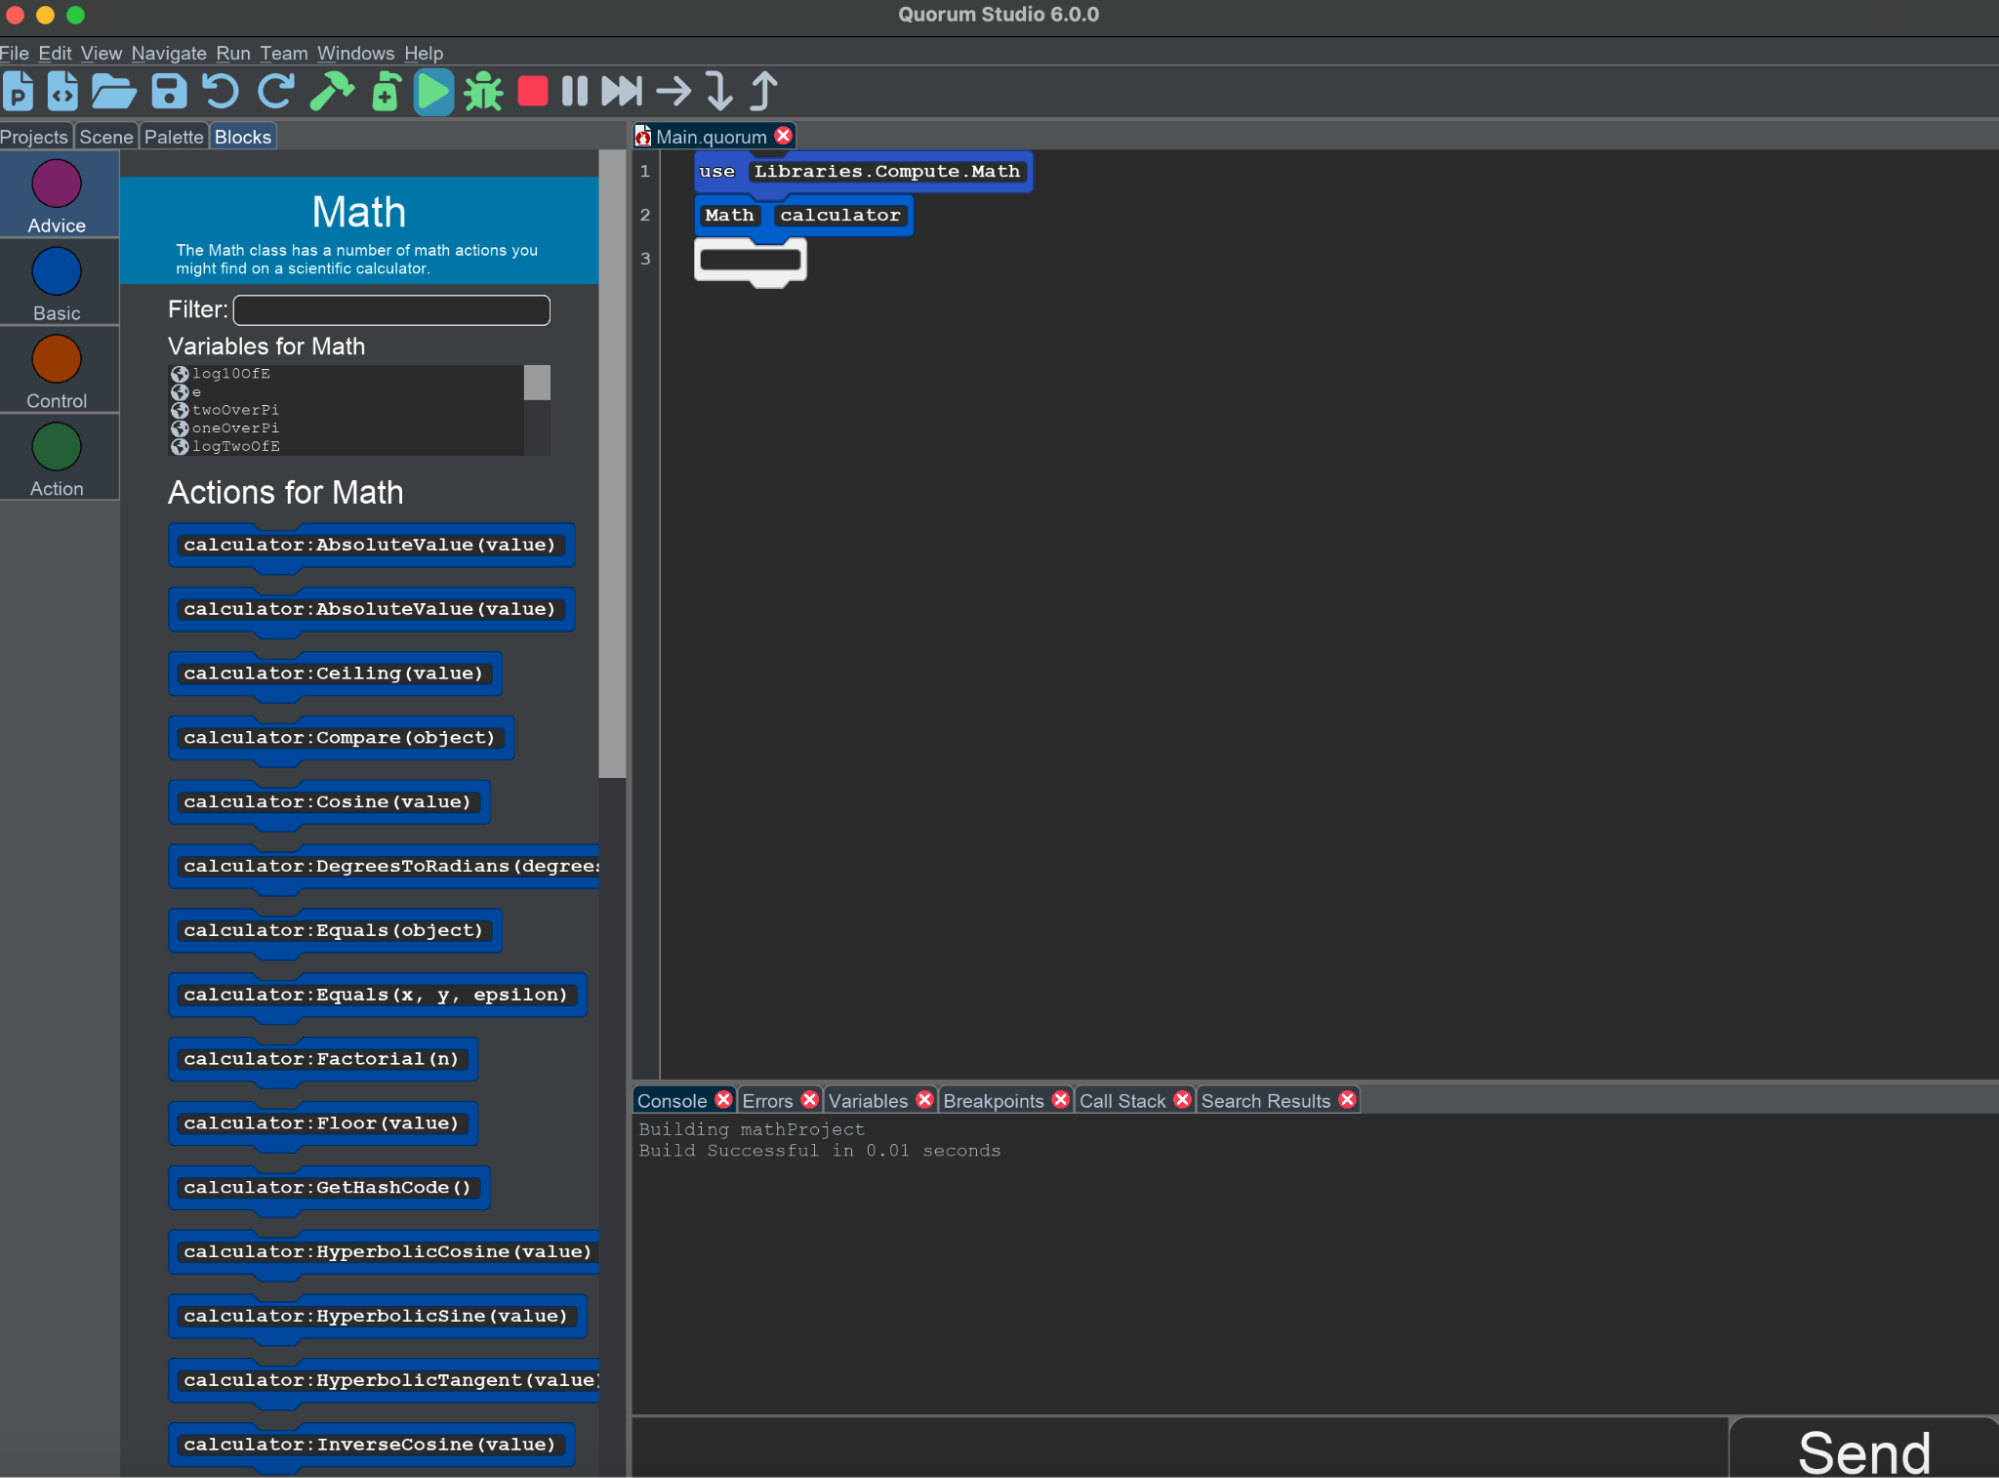Close the Console tab
1999x1478 pixels.
[723, 1100]
